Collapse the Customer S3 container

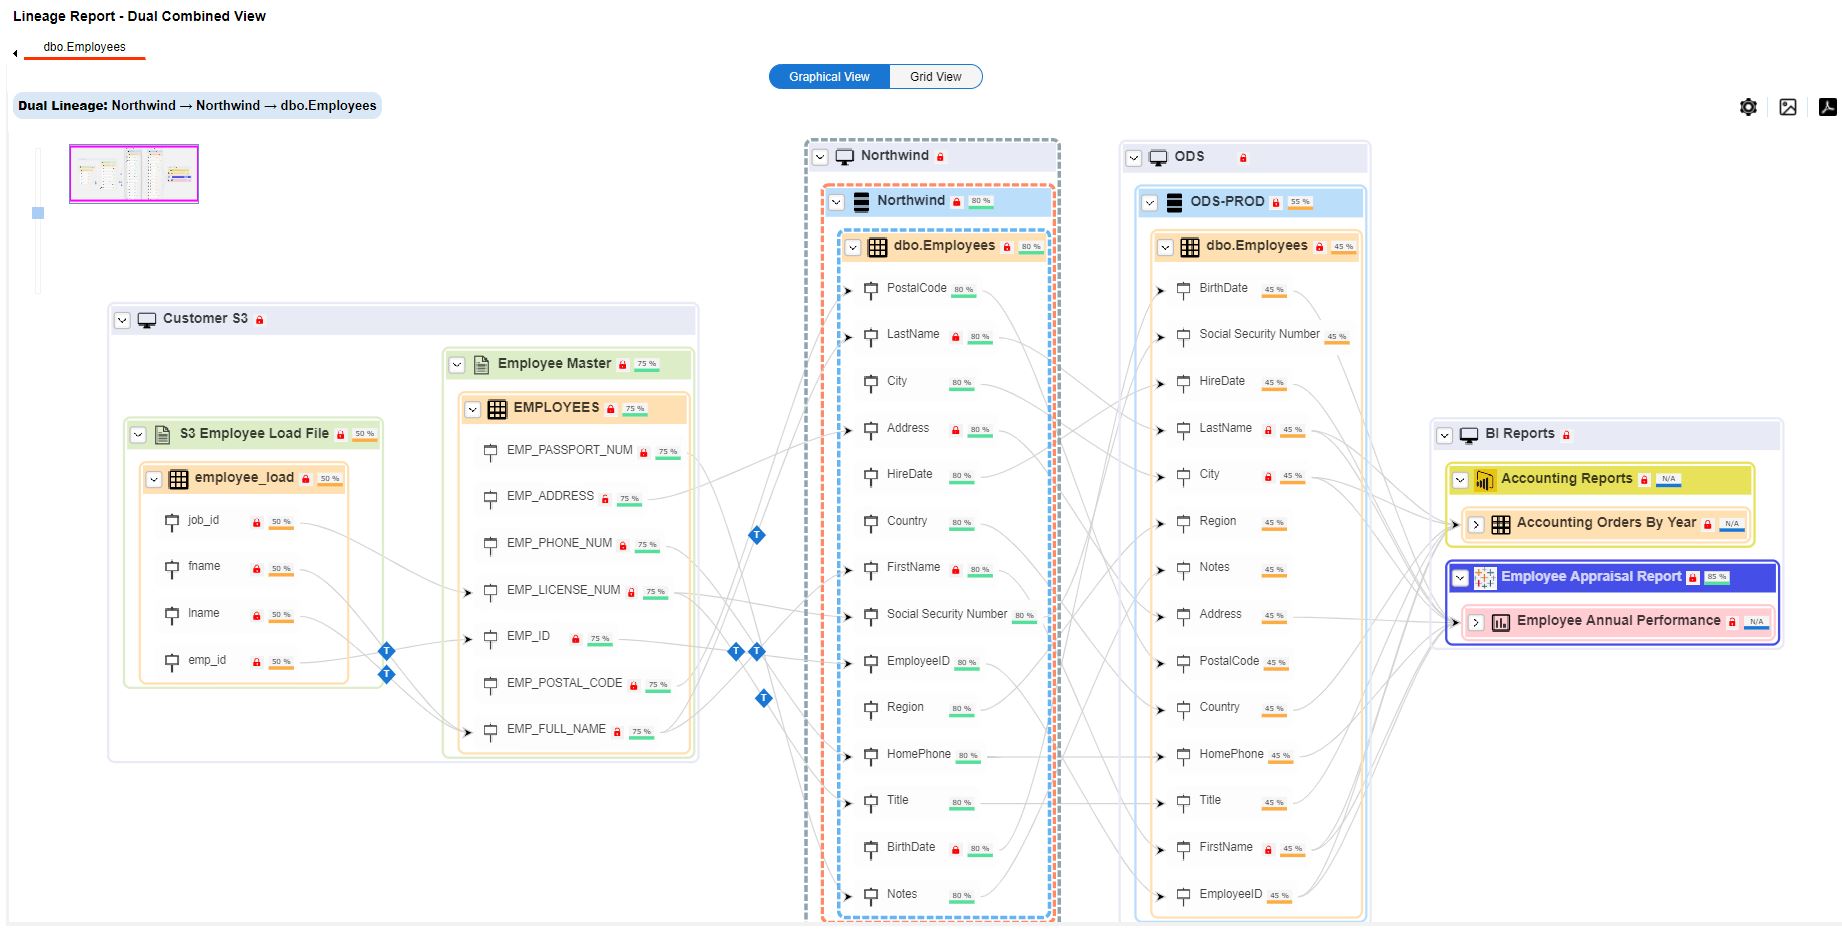[122, 319]
